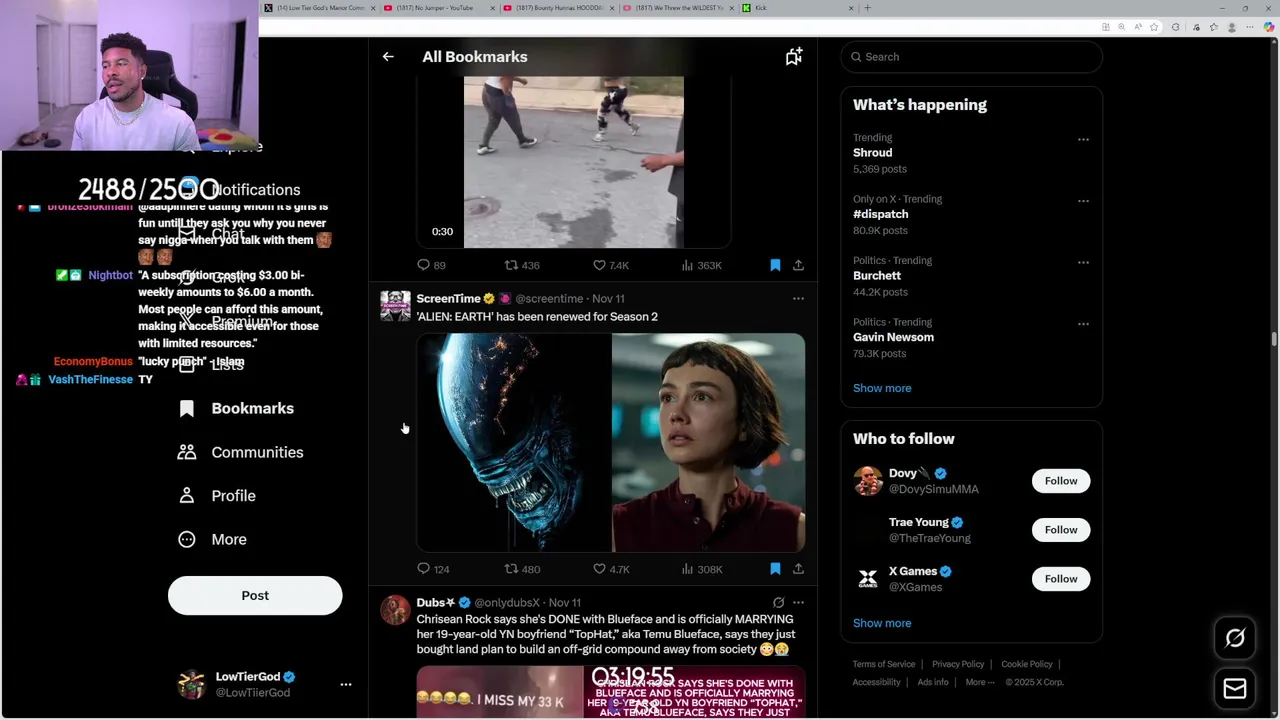The image size is (1280, 720).
Task: Switch to the No Jumper YouTube tab
Action: click(440, 8)
